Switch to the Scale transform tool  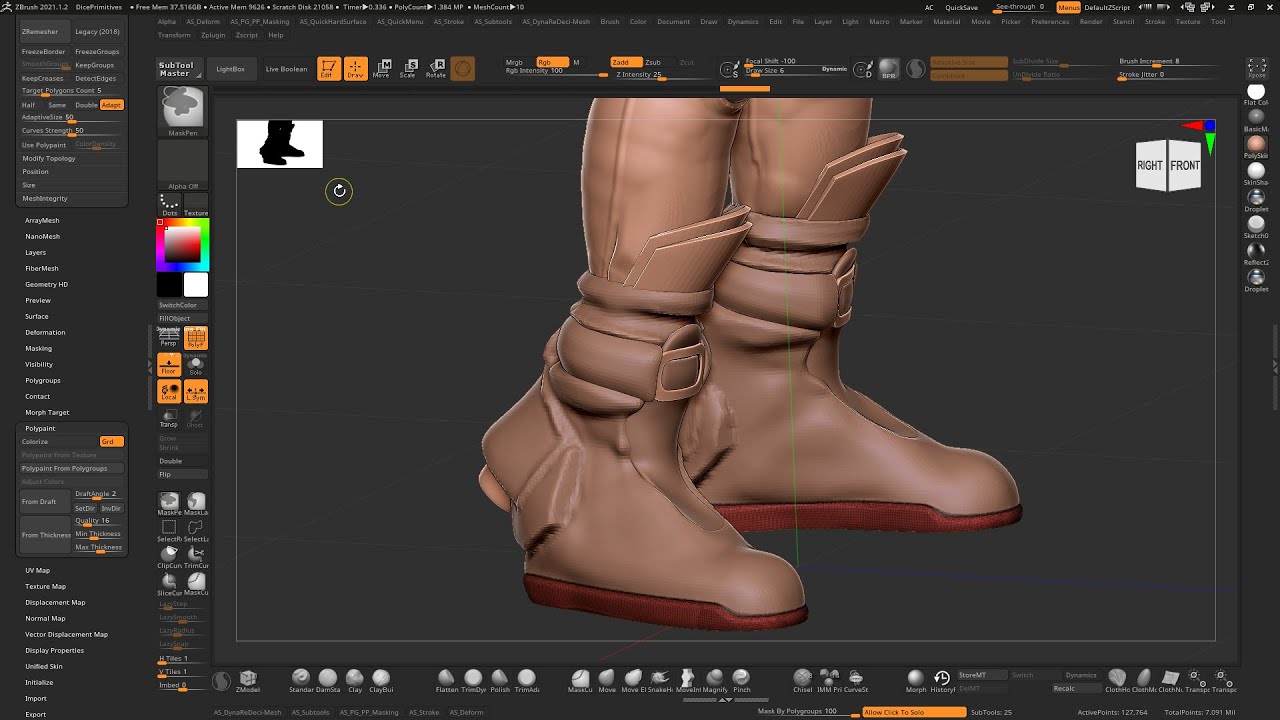[408, 68]
